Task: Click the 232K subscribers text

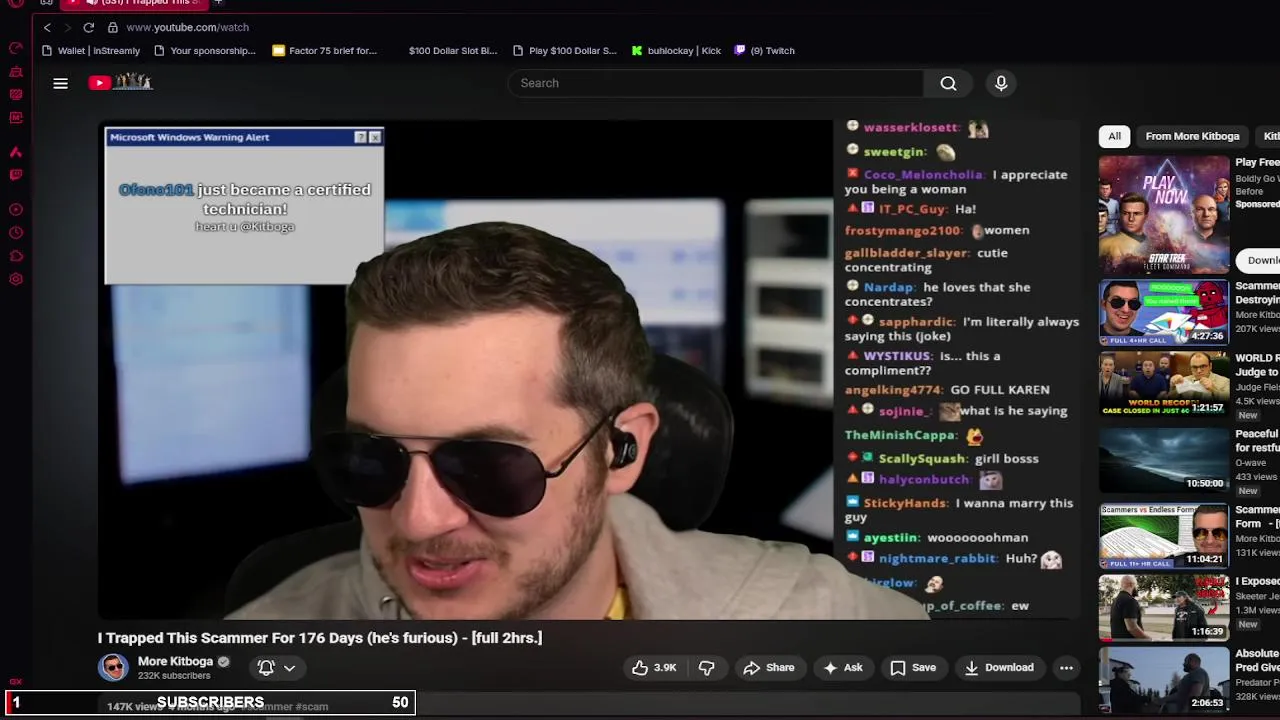Action: (174, 676)
